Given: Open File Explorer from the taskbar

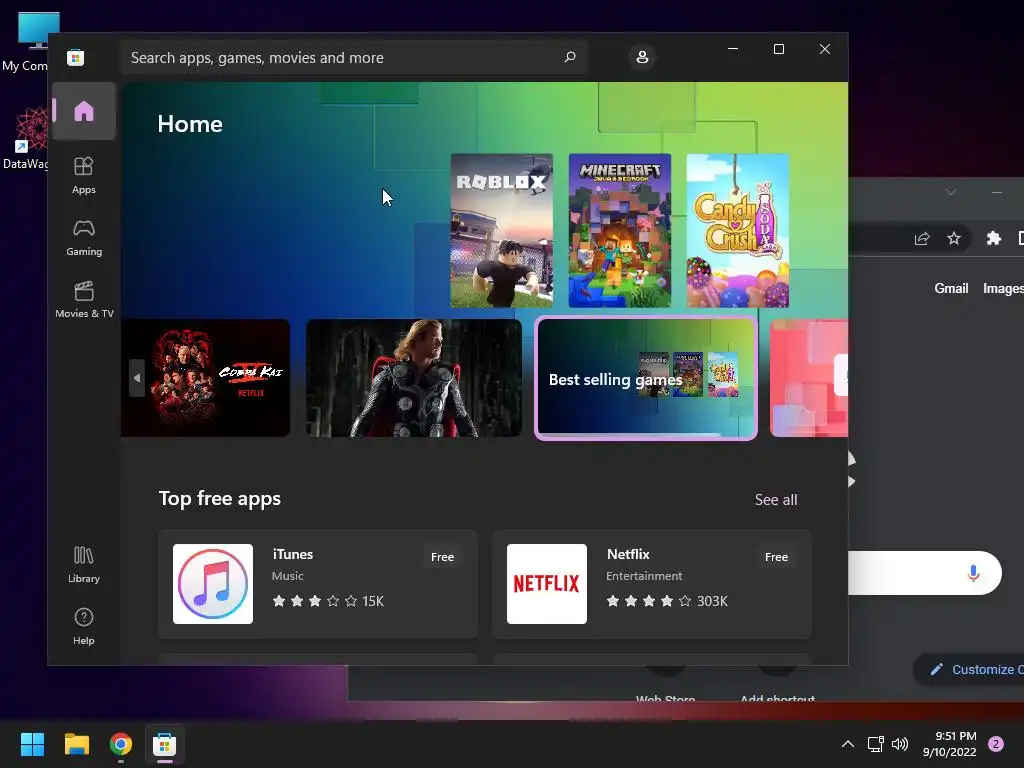Looking at the screenshot, I should [x=76, y=744].
